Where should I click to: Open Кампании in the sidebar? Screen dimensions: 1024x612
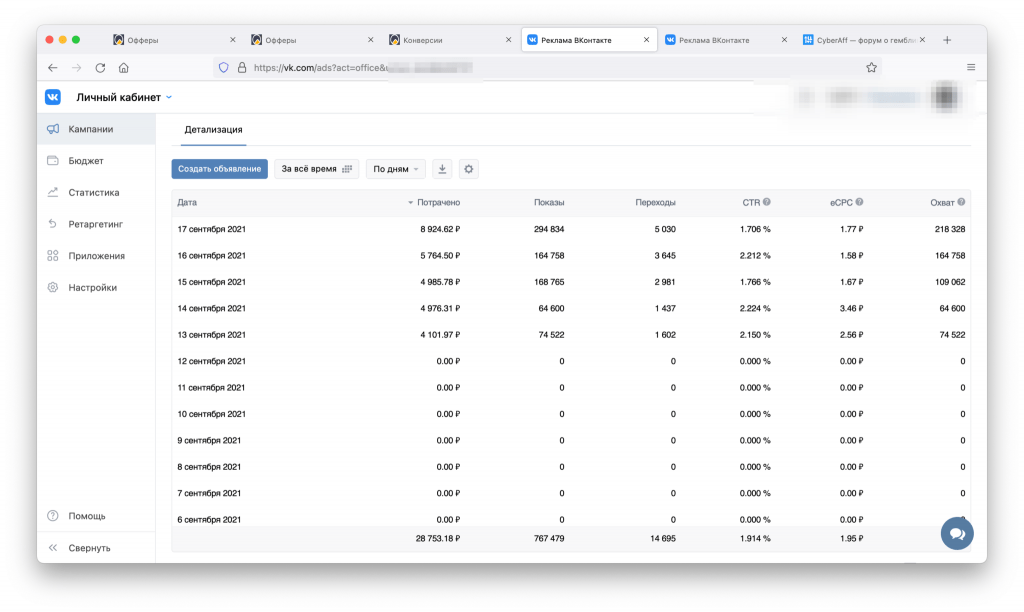click(96, 129)
